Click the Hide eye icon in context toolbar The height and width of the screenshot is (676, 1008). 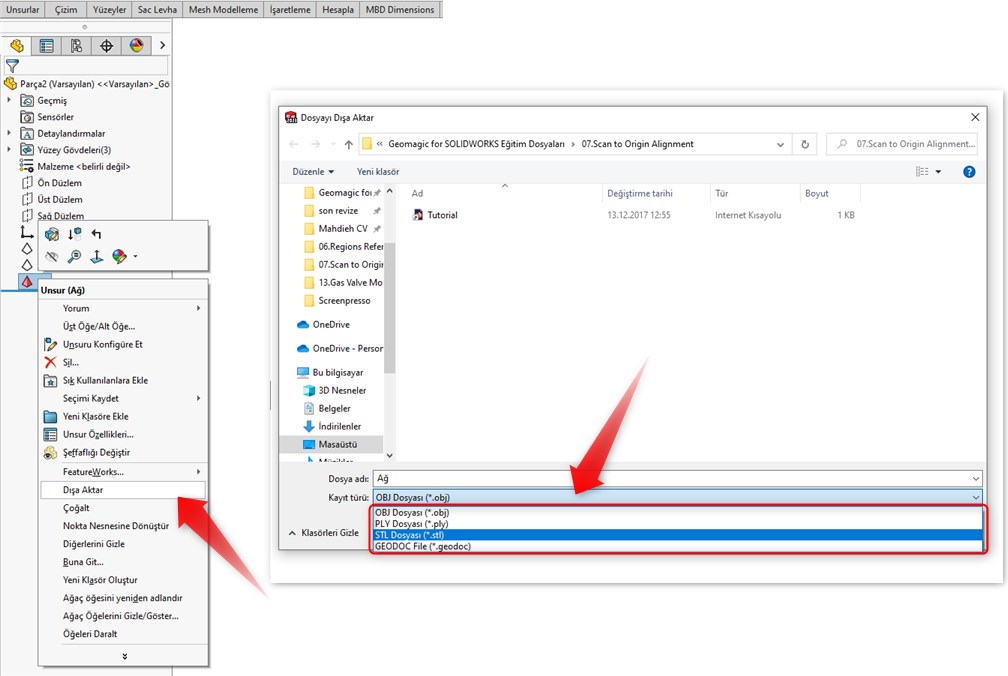[x=51, y=257]
